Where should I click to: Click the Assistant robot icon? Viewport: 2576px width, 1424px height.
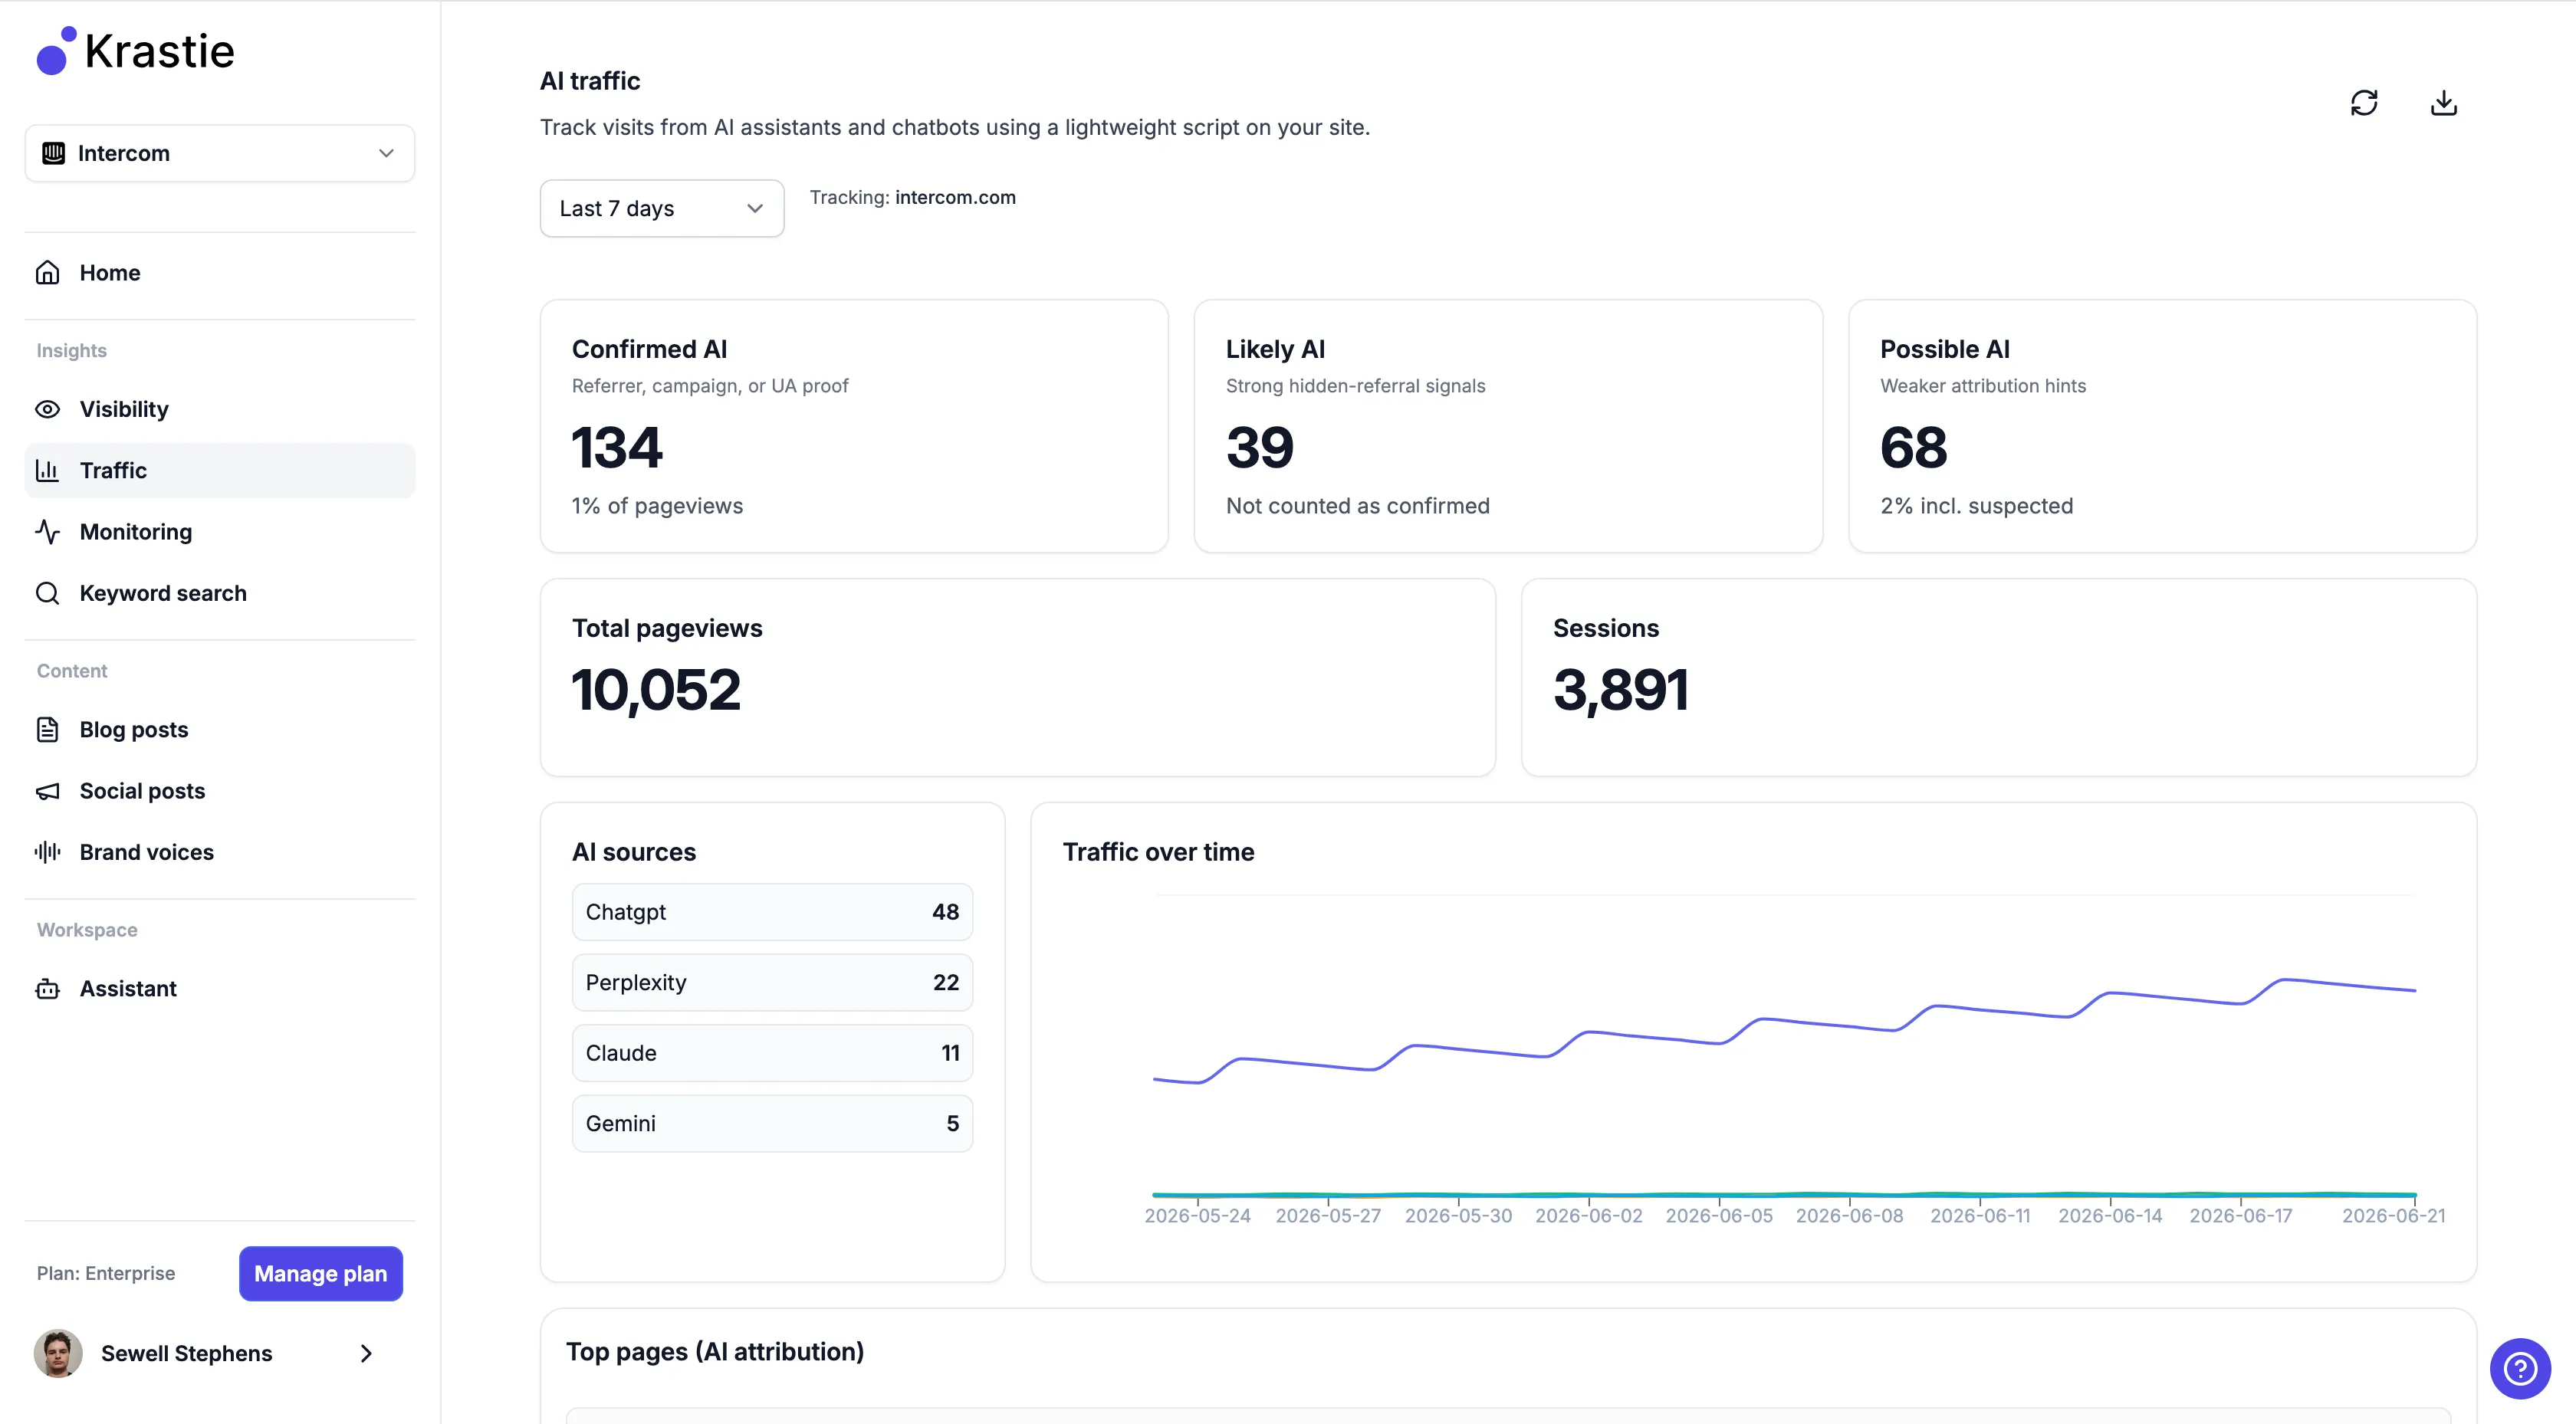coord(47,989)
